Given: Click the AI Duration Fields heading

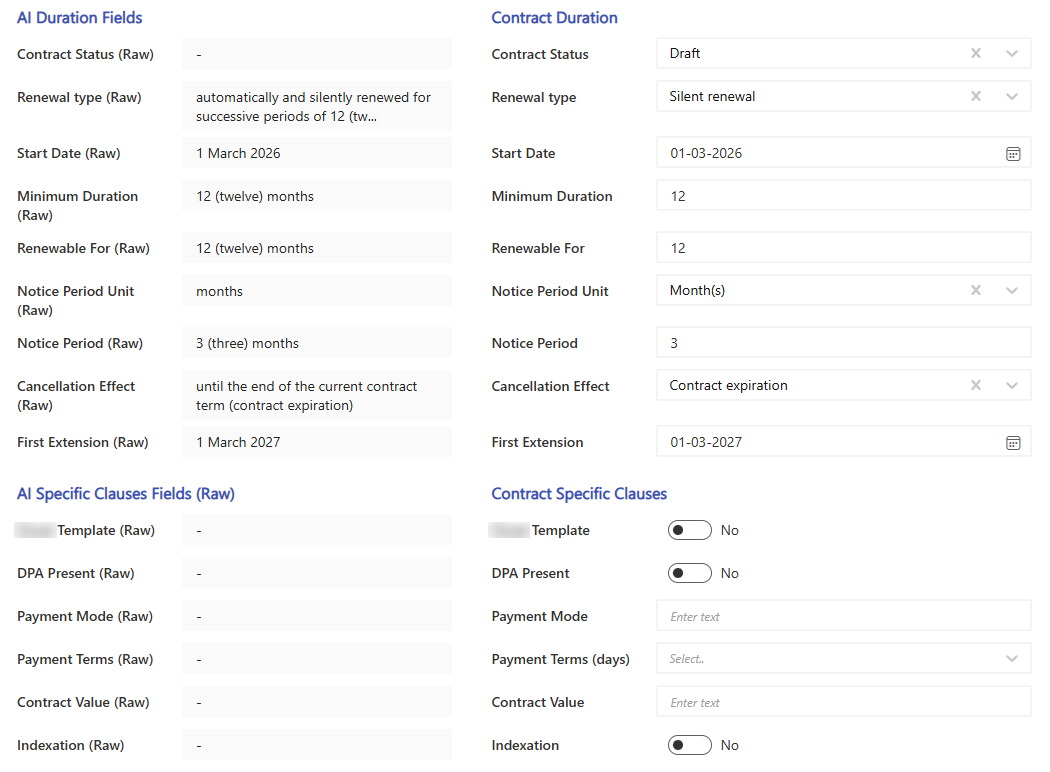Looking at the screenshot, I should click(80, 18).
